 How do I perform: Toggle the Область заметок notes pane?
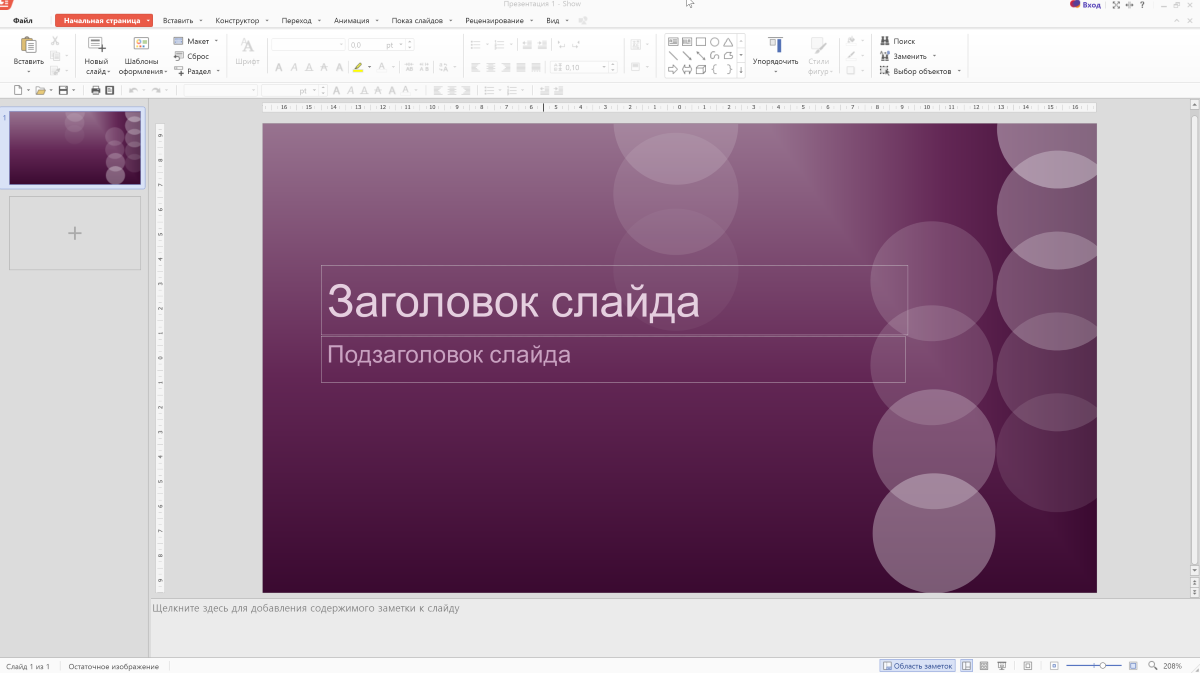pyautogui.click(x=917, y=665)
